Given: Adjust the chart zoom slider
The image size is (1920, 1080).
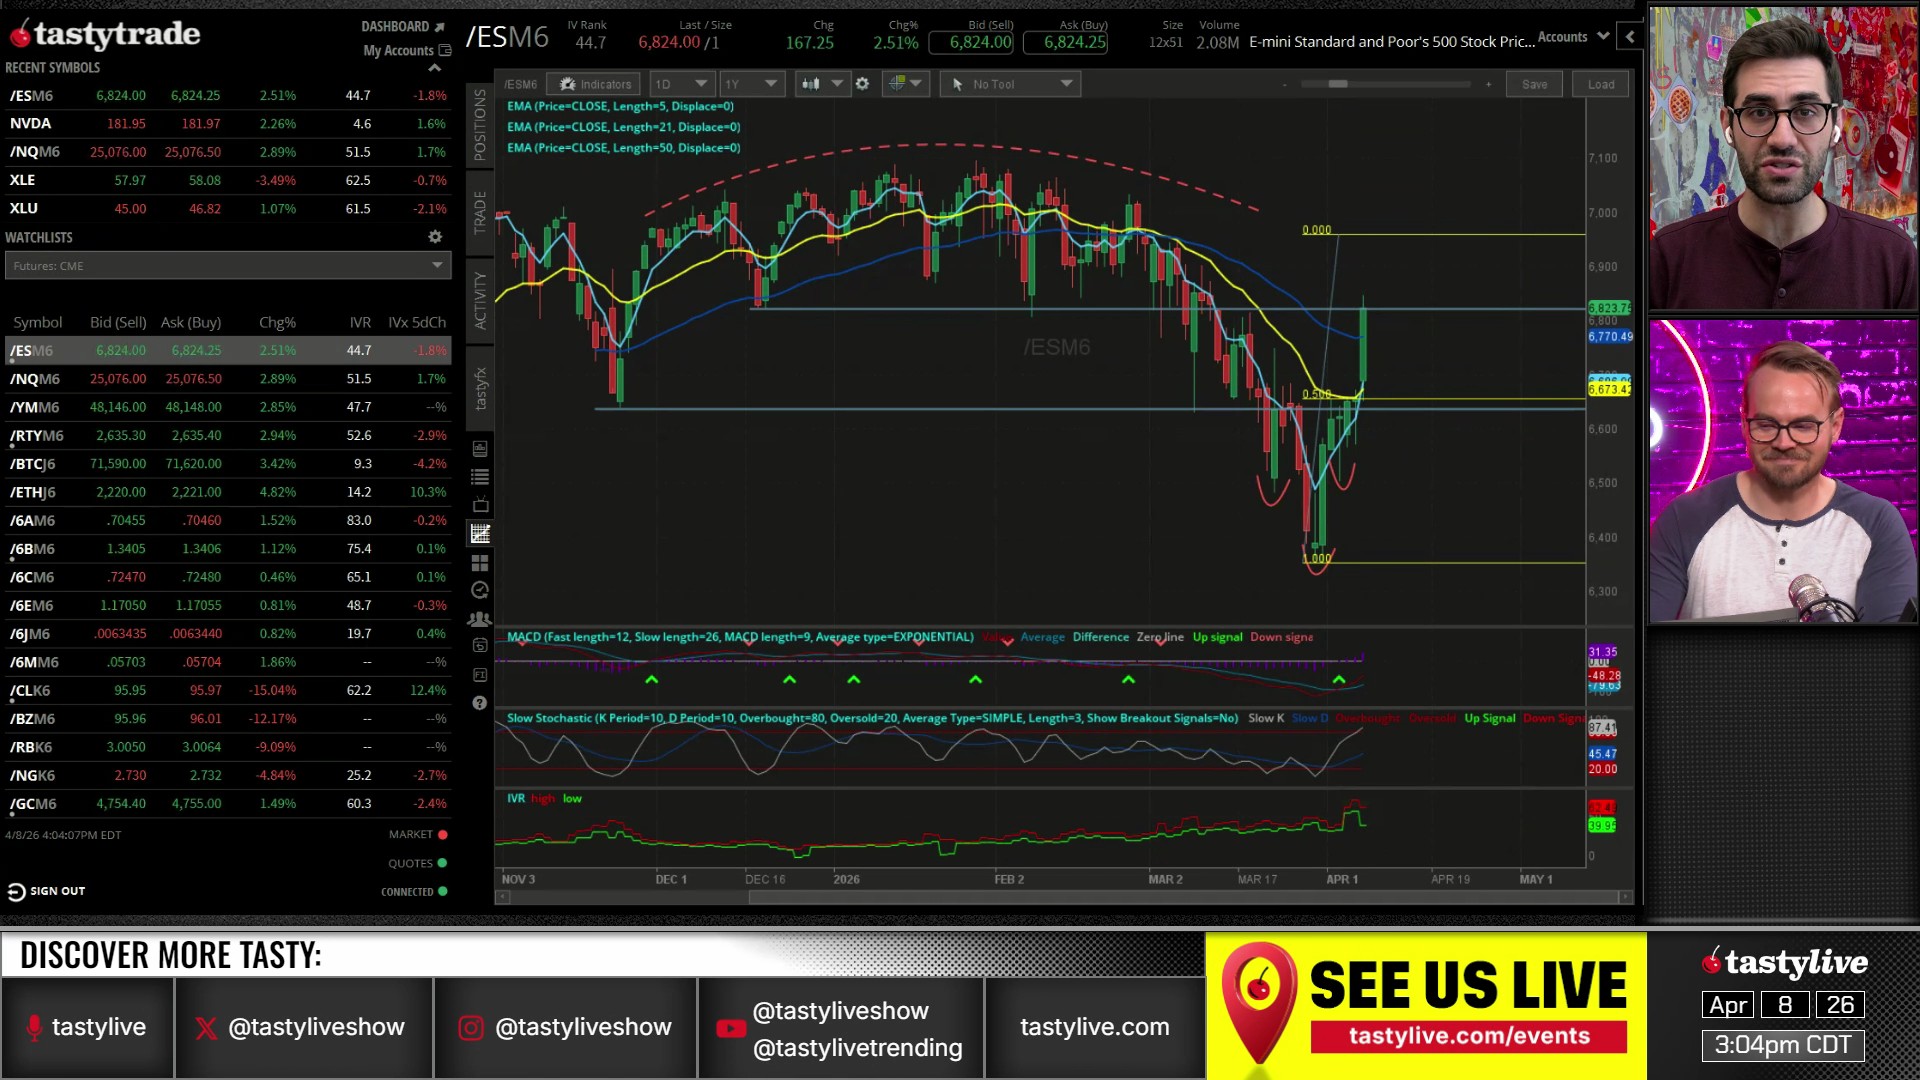Looking at the screenshot, I should (1337, 84).
